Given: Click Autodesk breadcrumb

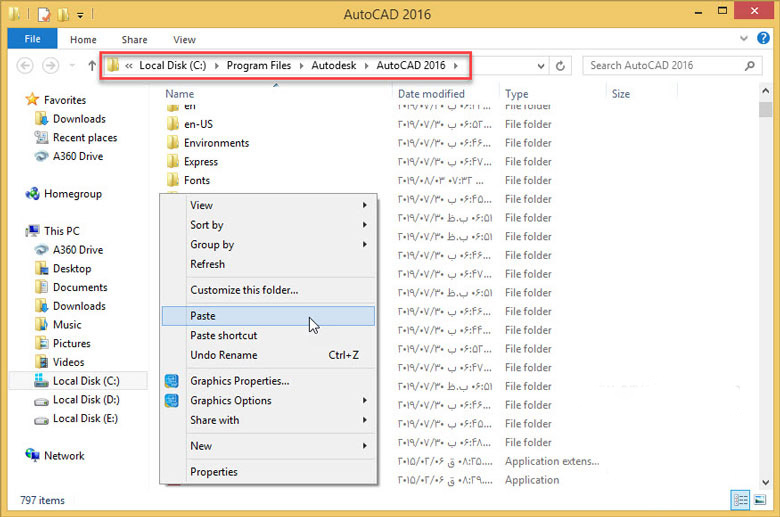Looking at the screenshot, I should tap(333, 66).
